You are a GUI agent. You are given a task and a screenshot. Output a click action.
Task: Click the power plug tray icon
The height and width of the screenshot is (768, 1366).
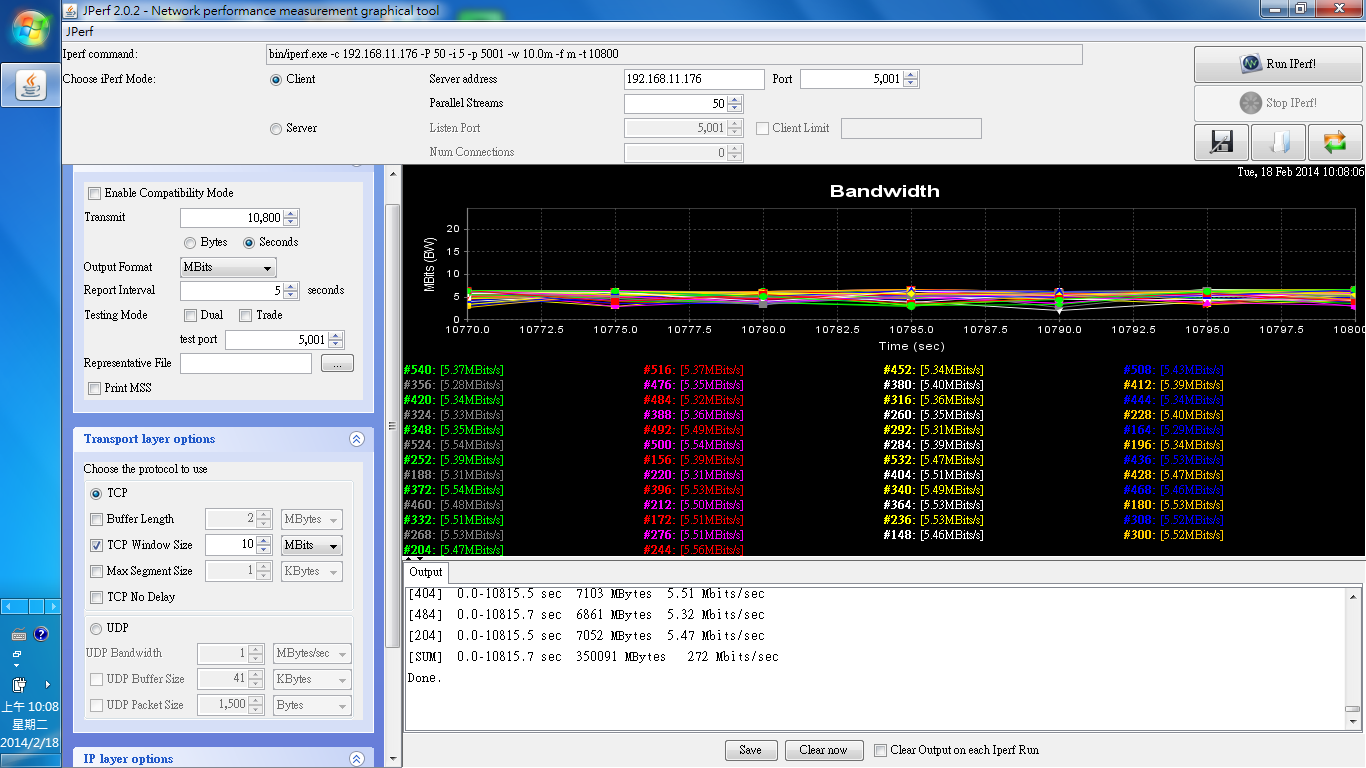18,685
